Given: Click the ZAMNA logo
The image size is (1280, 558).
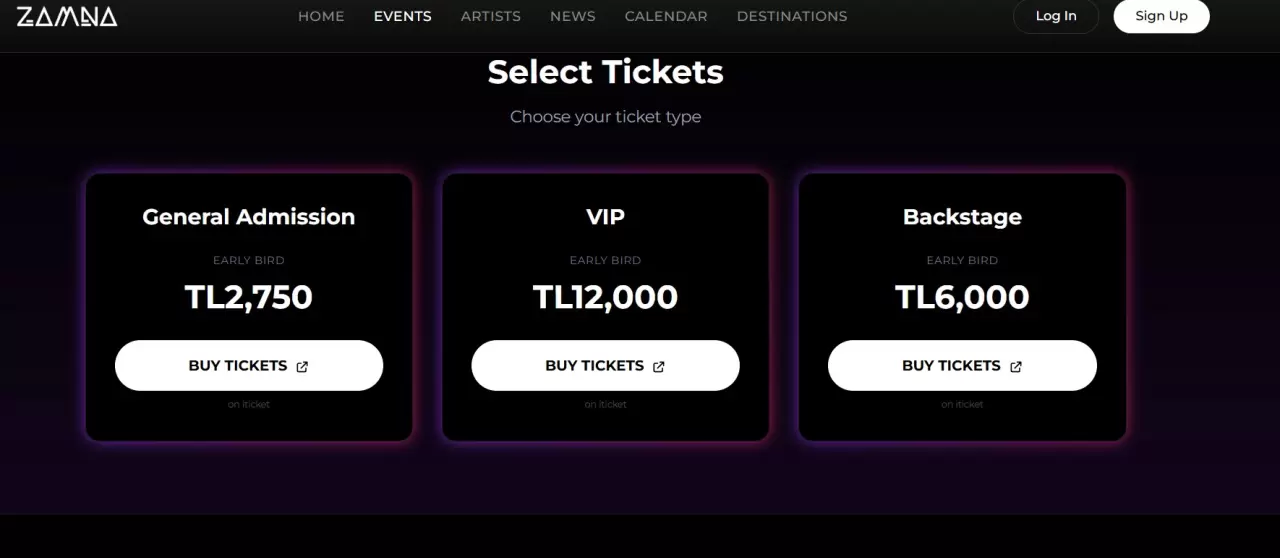Looking at the screenshot, I should click(x=67, y=16).
